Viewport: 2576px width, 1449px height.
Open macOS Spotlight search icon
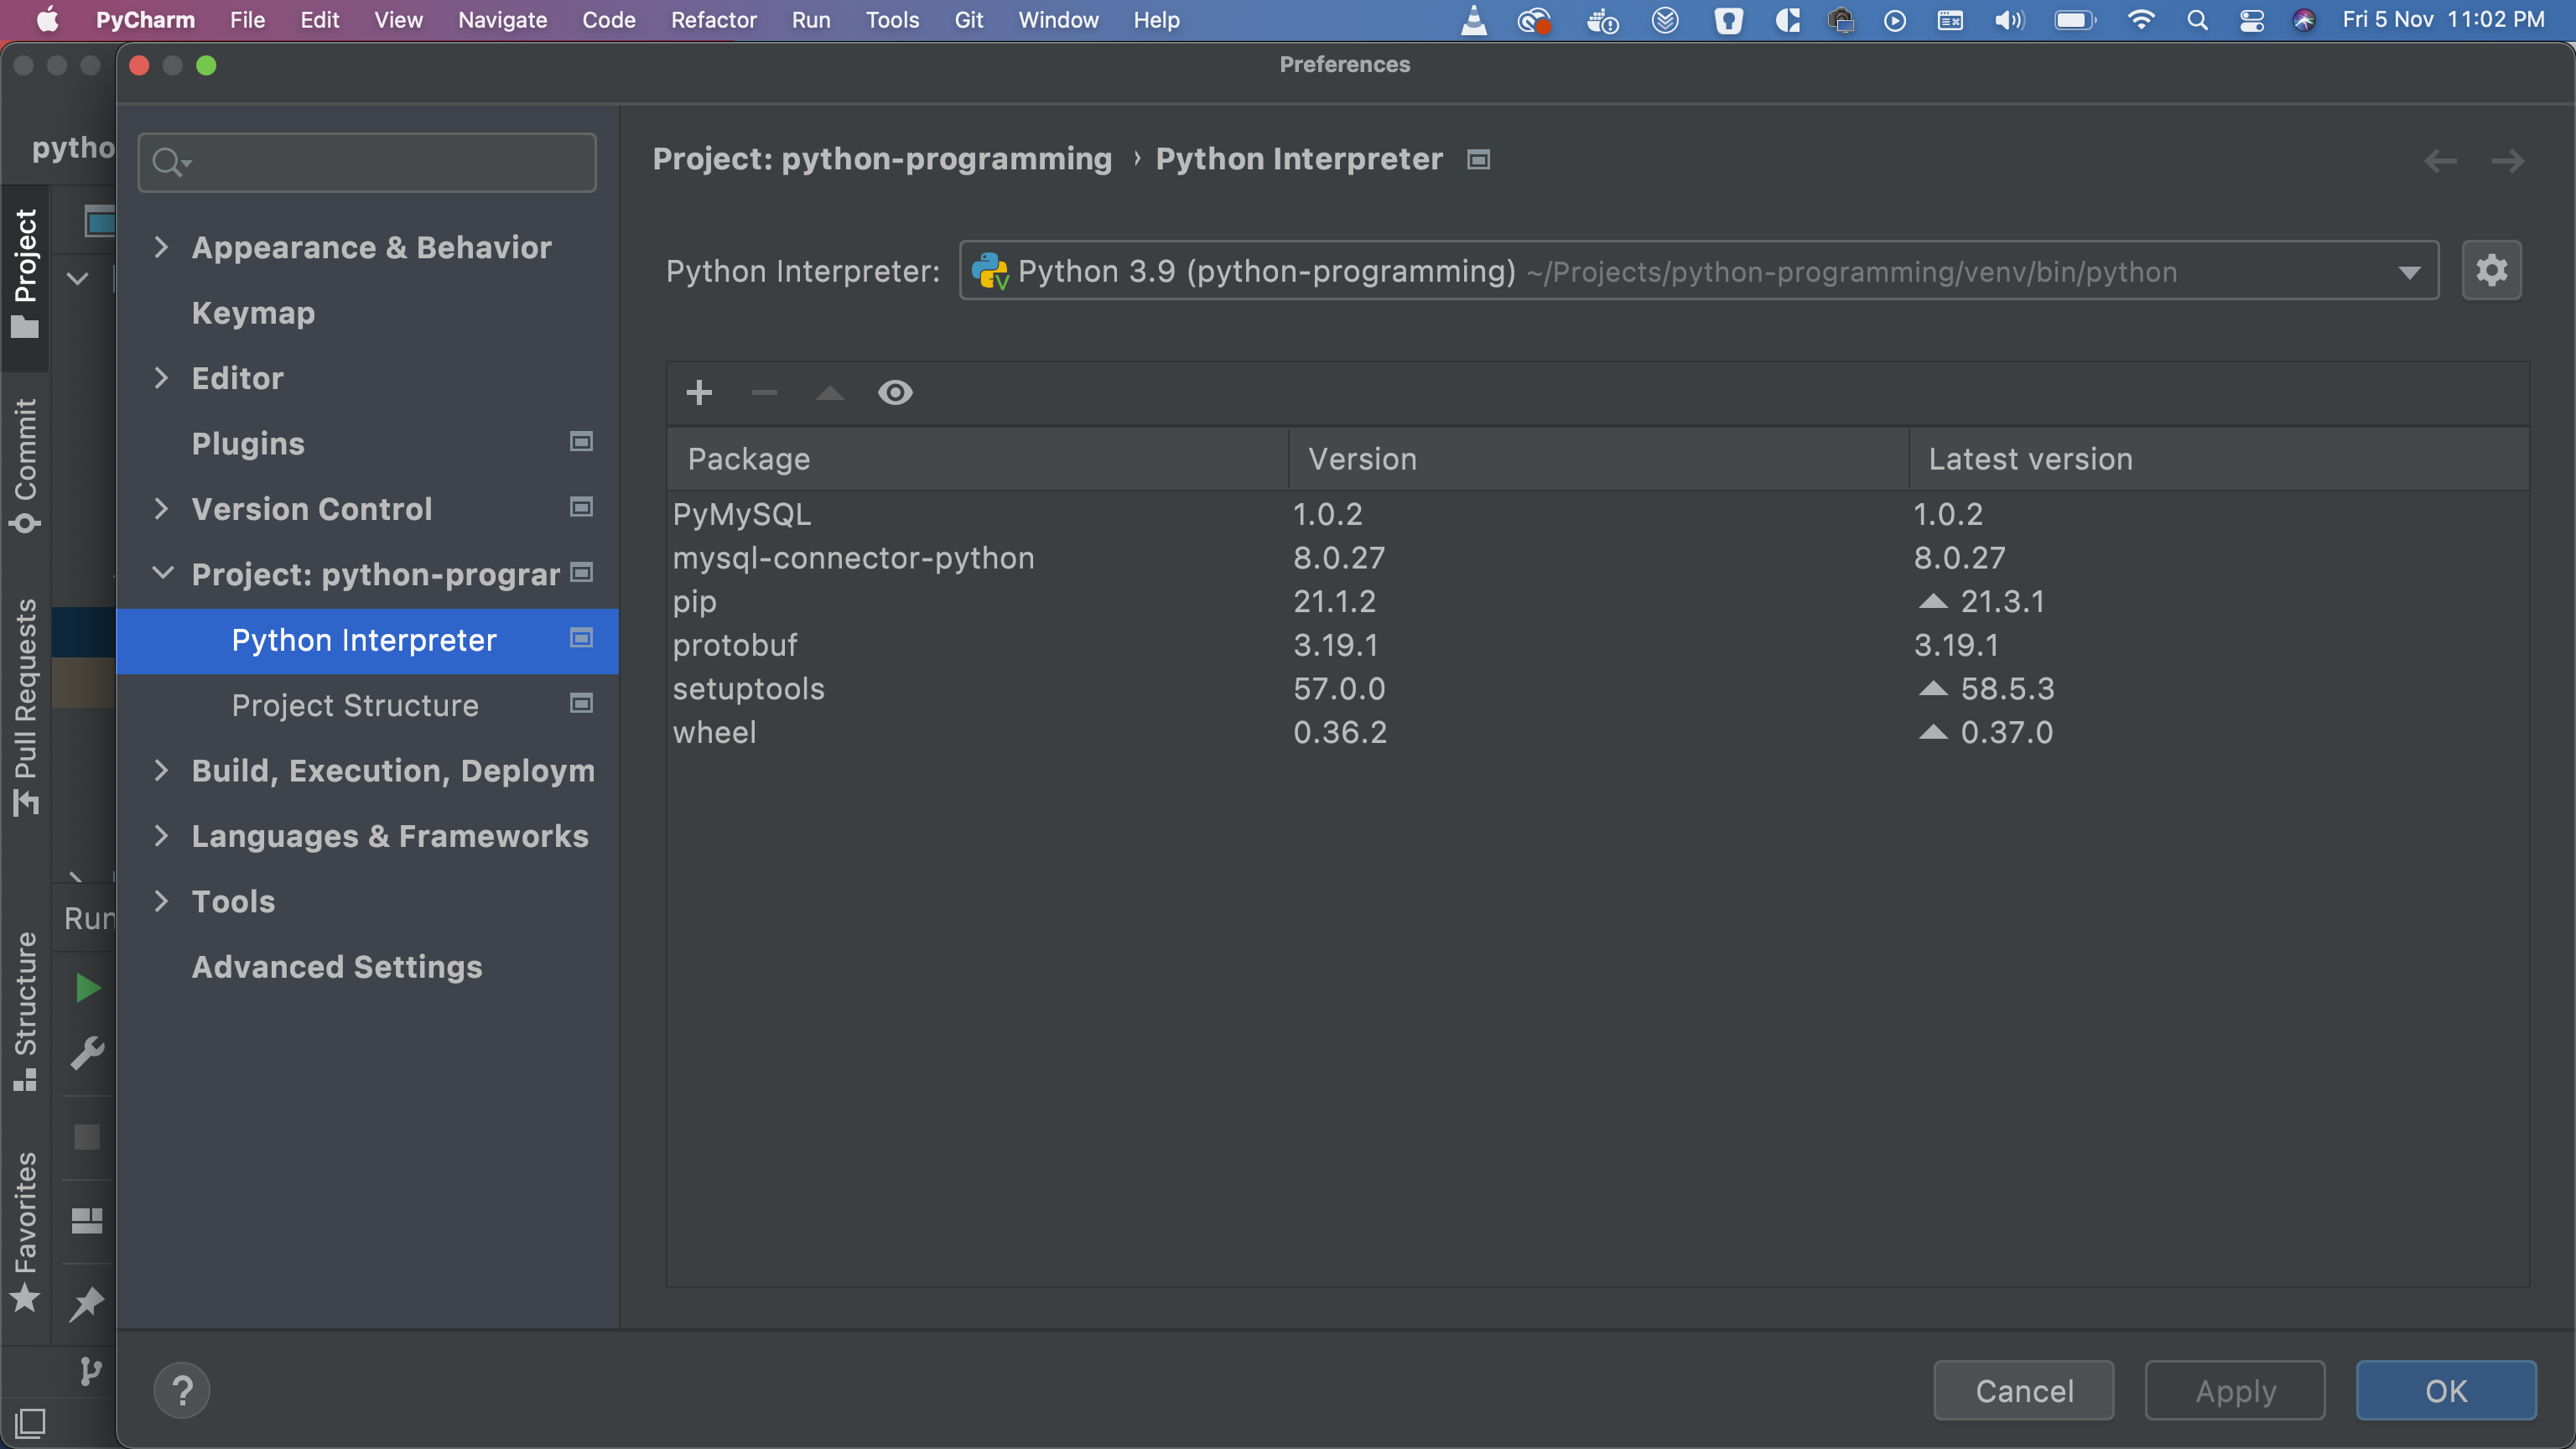pos(2197,20)
